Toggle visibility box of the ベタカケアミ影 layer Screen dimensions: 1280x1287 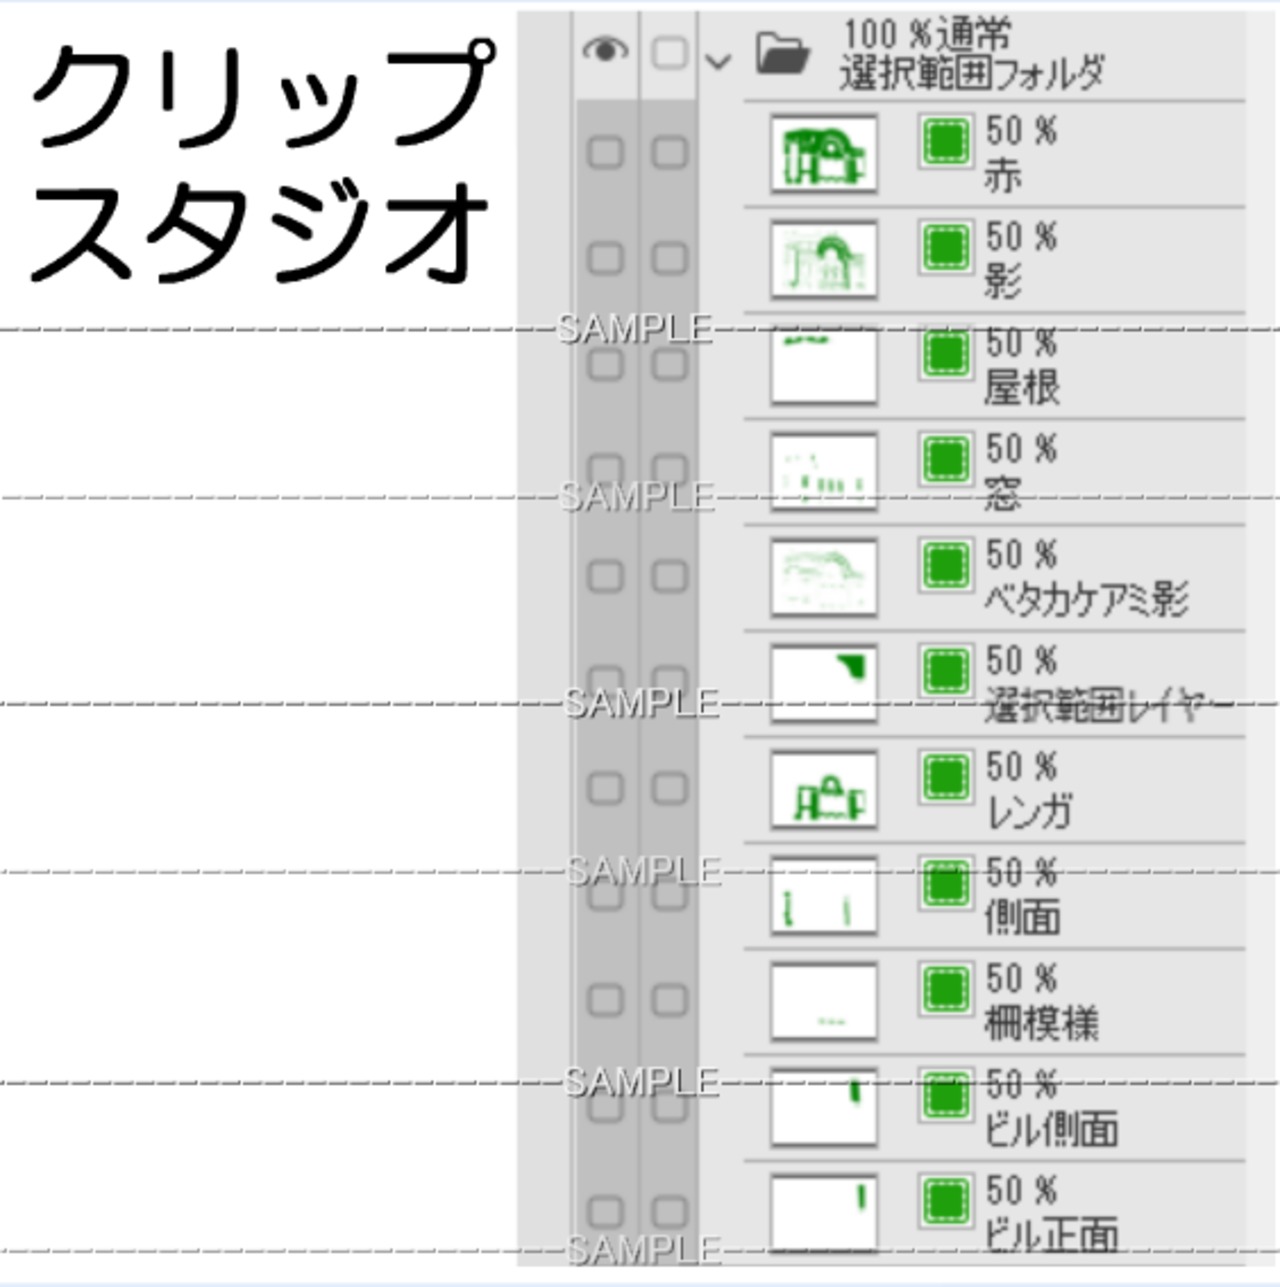pyautogui.click(x=605, y=576)
